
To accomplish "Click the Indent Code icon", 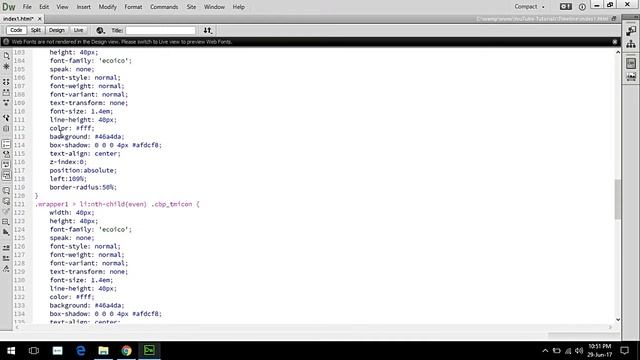I will 6,248.
